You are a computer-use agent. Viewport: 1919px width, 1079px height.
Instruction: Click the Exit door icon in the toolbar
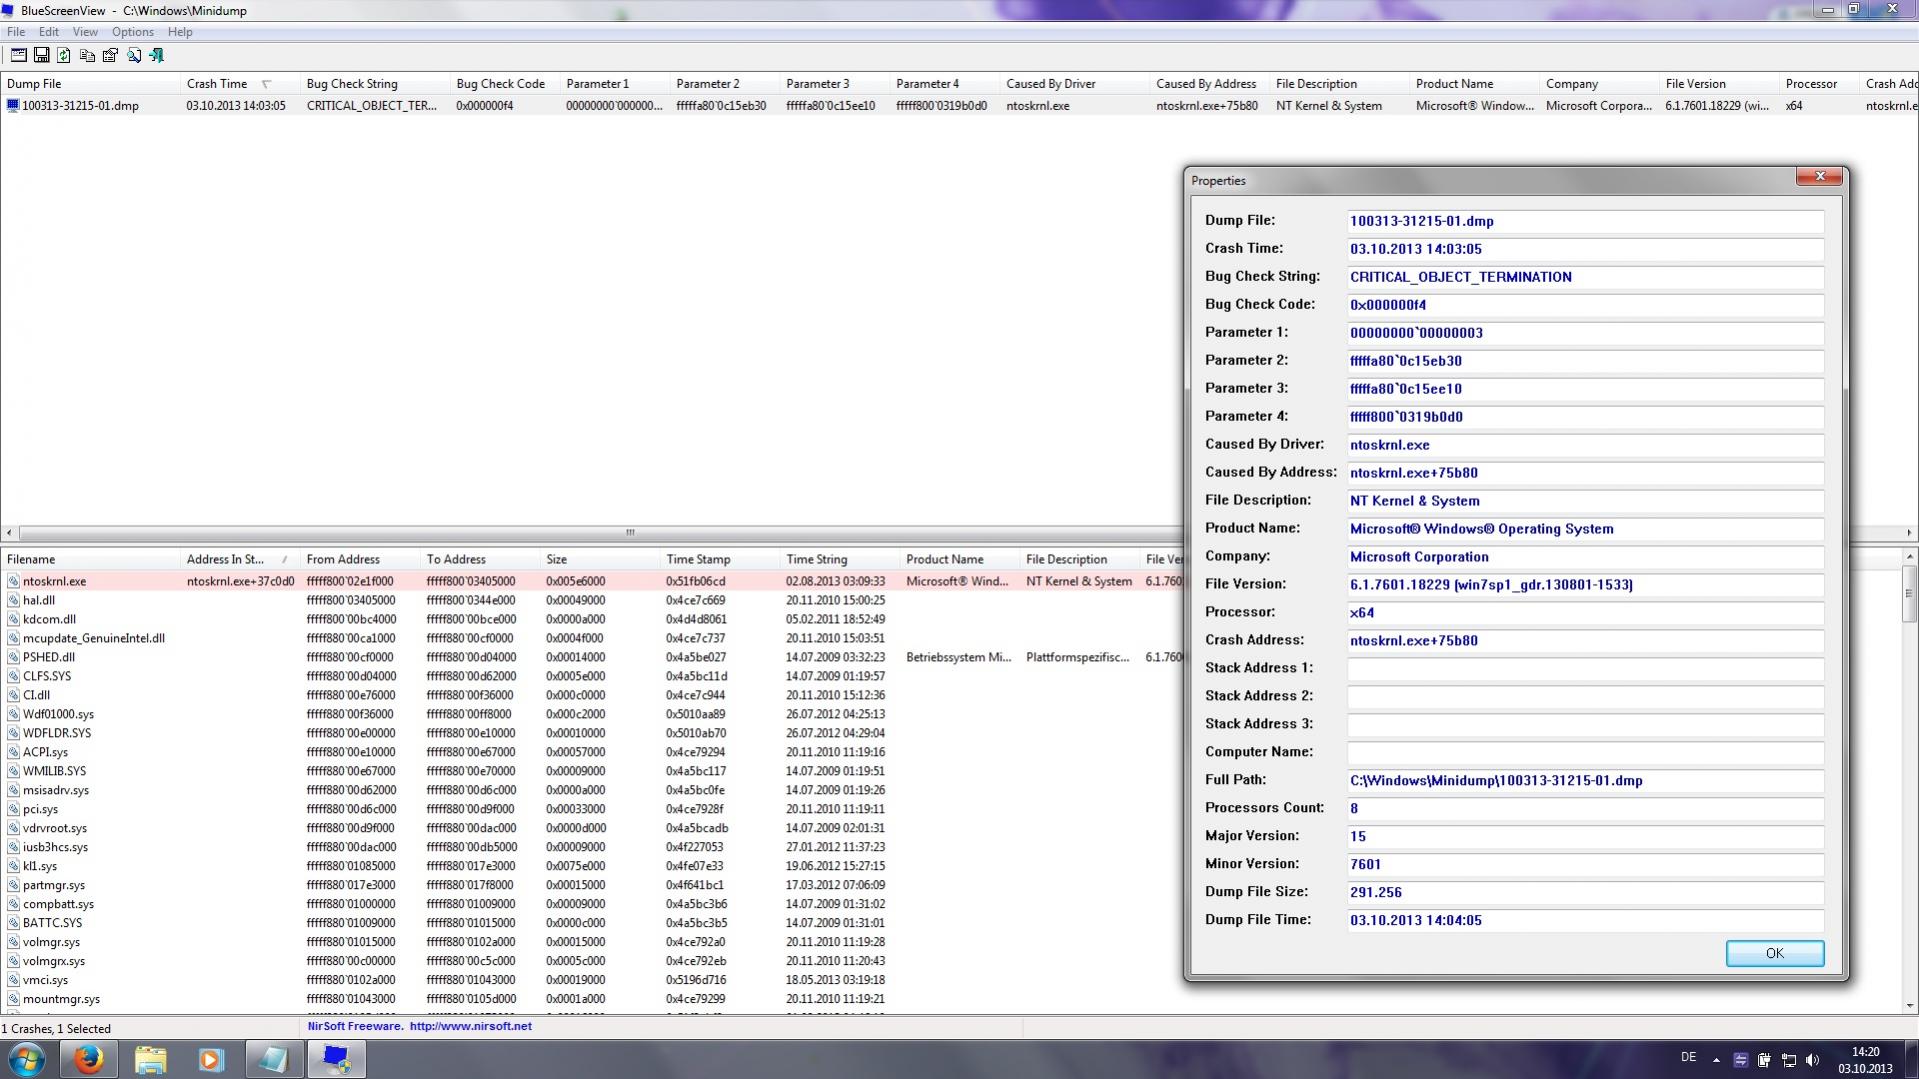point(156,56)
